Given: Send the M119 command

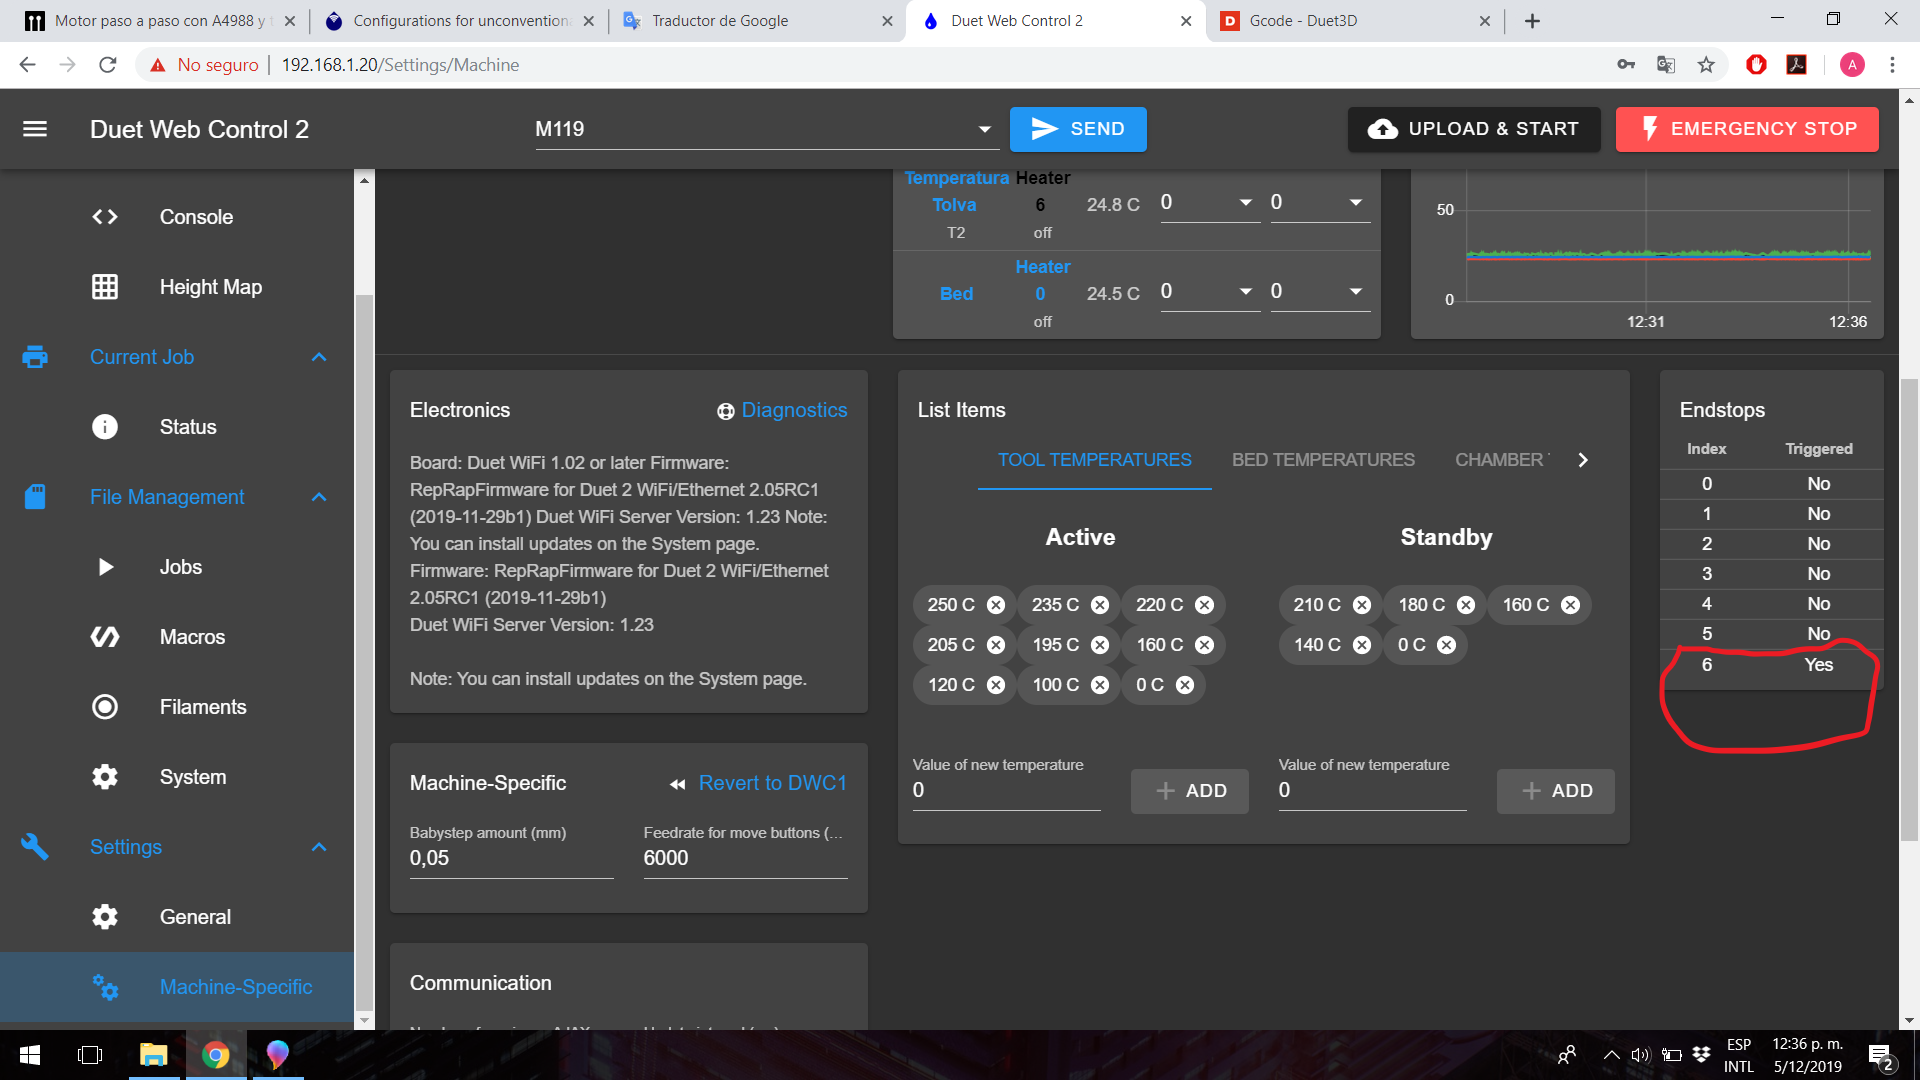Looking at the screenshot, I should pos(1078,129).
